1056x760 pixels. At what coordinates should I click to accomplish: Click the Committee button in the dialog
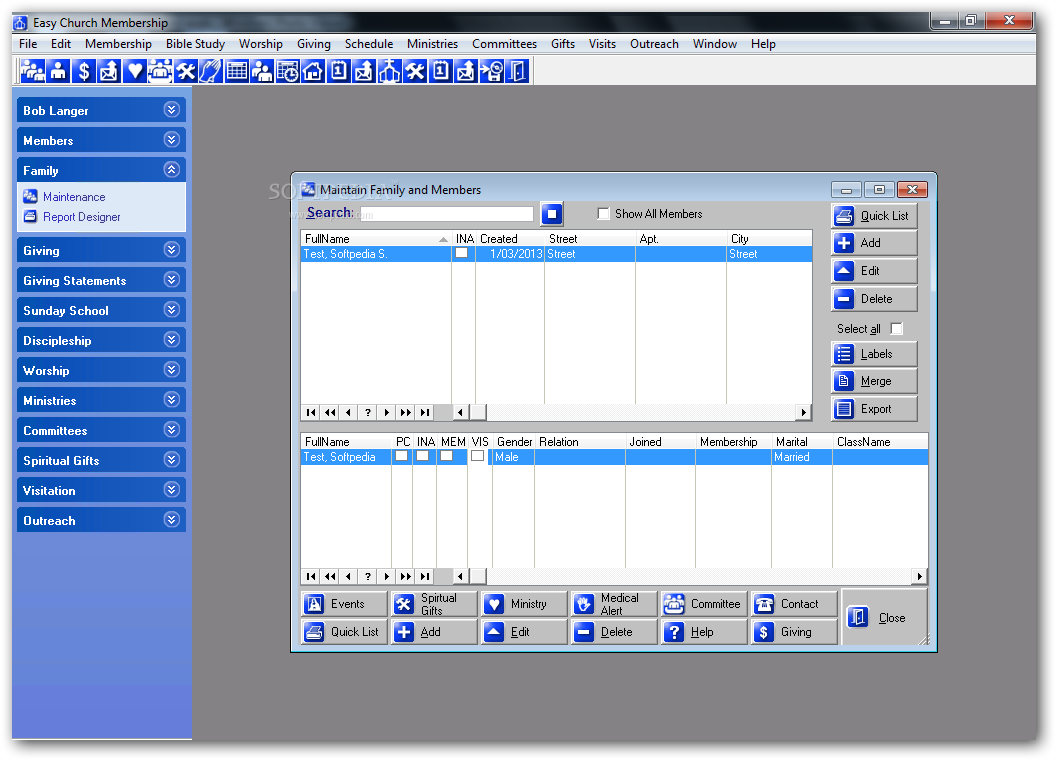tap(704, 604)
